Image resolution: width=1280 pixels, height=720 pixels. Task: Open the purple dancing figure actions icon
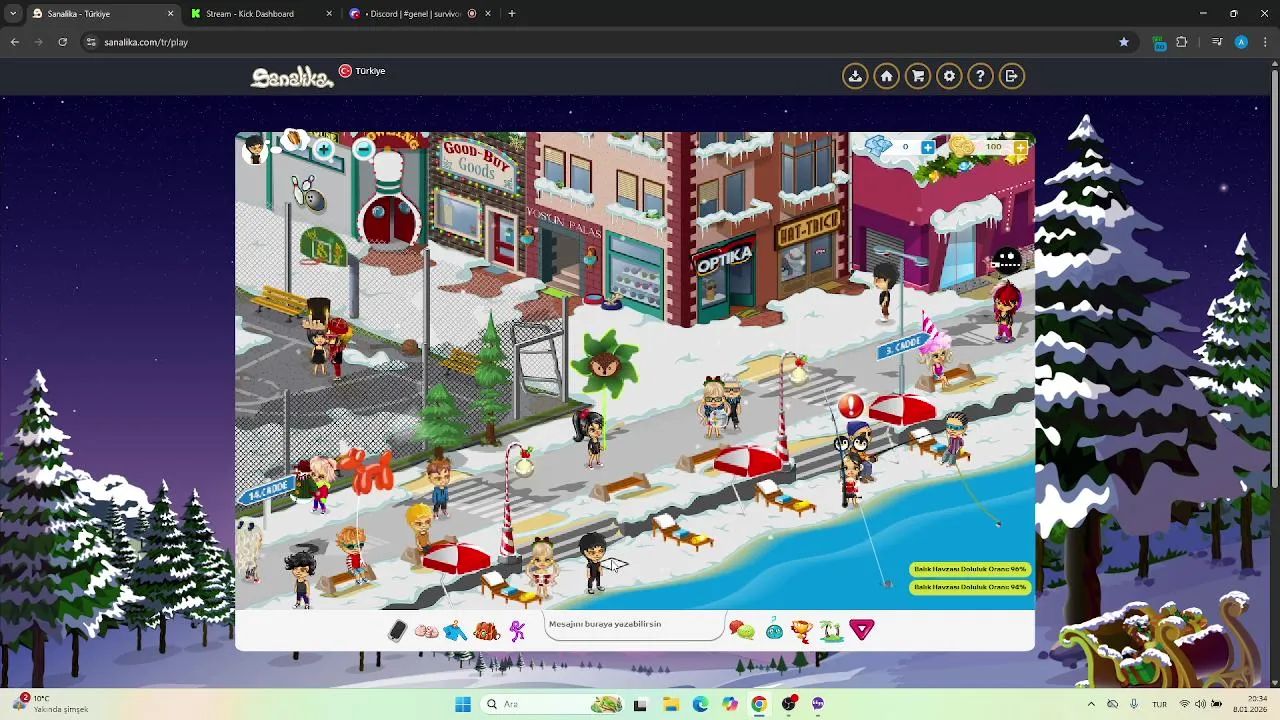coord(517,630)
